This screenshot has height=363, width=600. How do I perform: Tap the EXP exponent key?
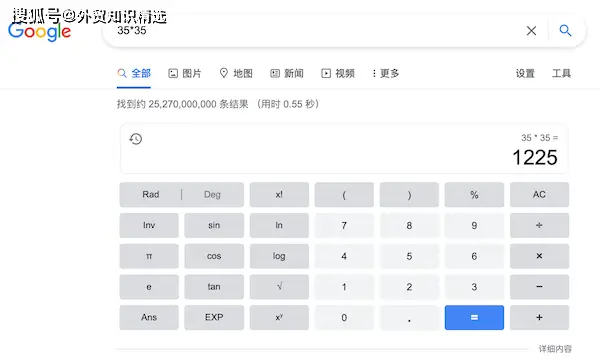pos(214,317)
